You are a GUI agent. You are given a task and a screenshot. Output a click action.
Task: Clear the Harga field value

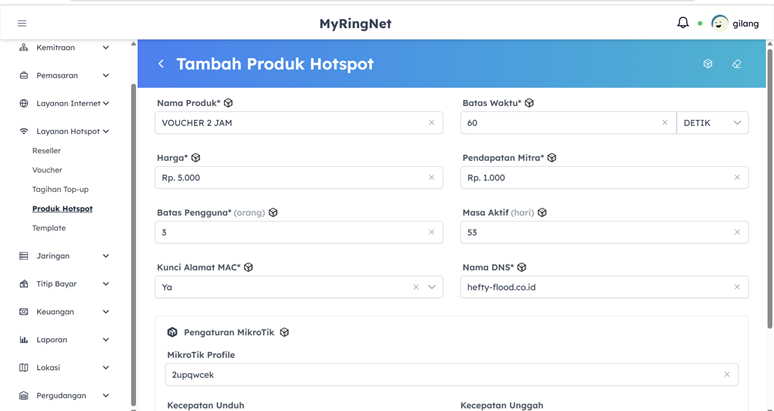coord(432,178)
